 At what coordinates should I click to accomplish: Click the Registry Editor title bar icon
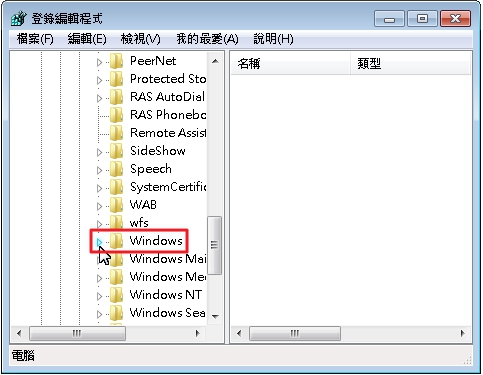coord(18,19)
